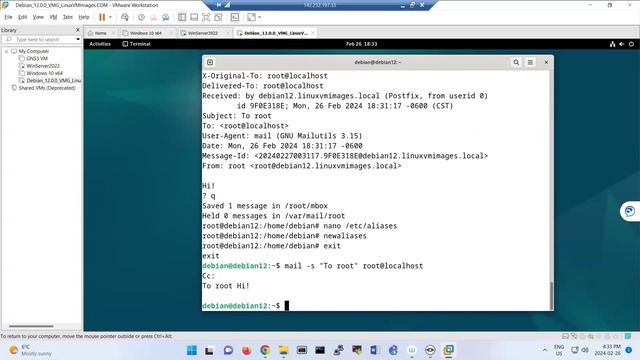Screen dimensions: 640x360
Task: Open the Help menu
Action: coord(84,17)
